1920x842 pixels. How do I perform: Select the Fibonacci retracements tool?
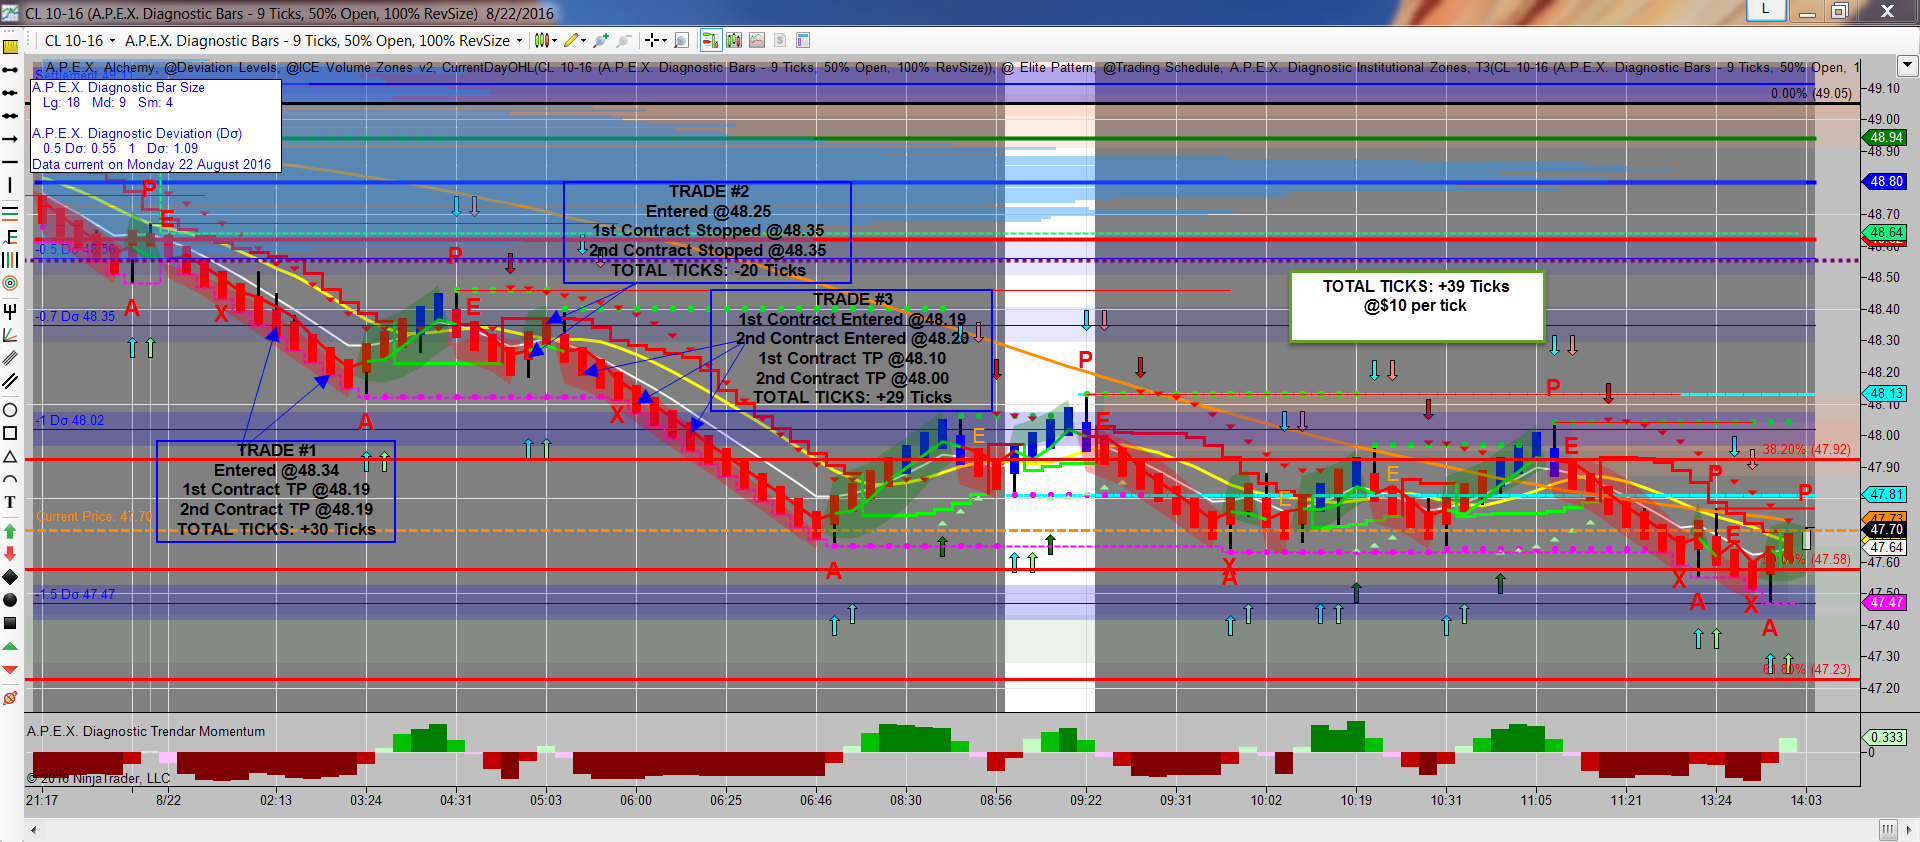pos(10,212)
